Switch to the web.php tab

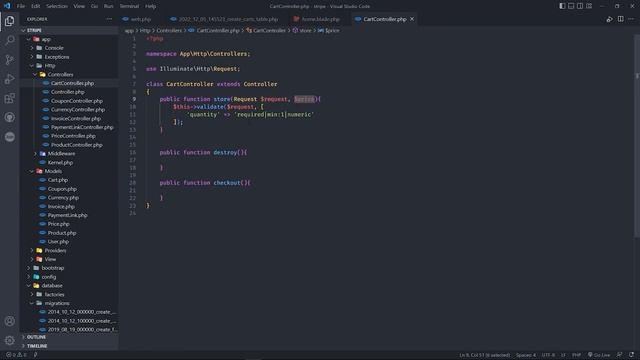tap(141, 19)
